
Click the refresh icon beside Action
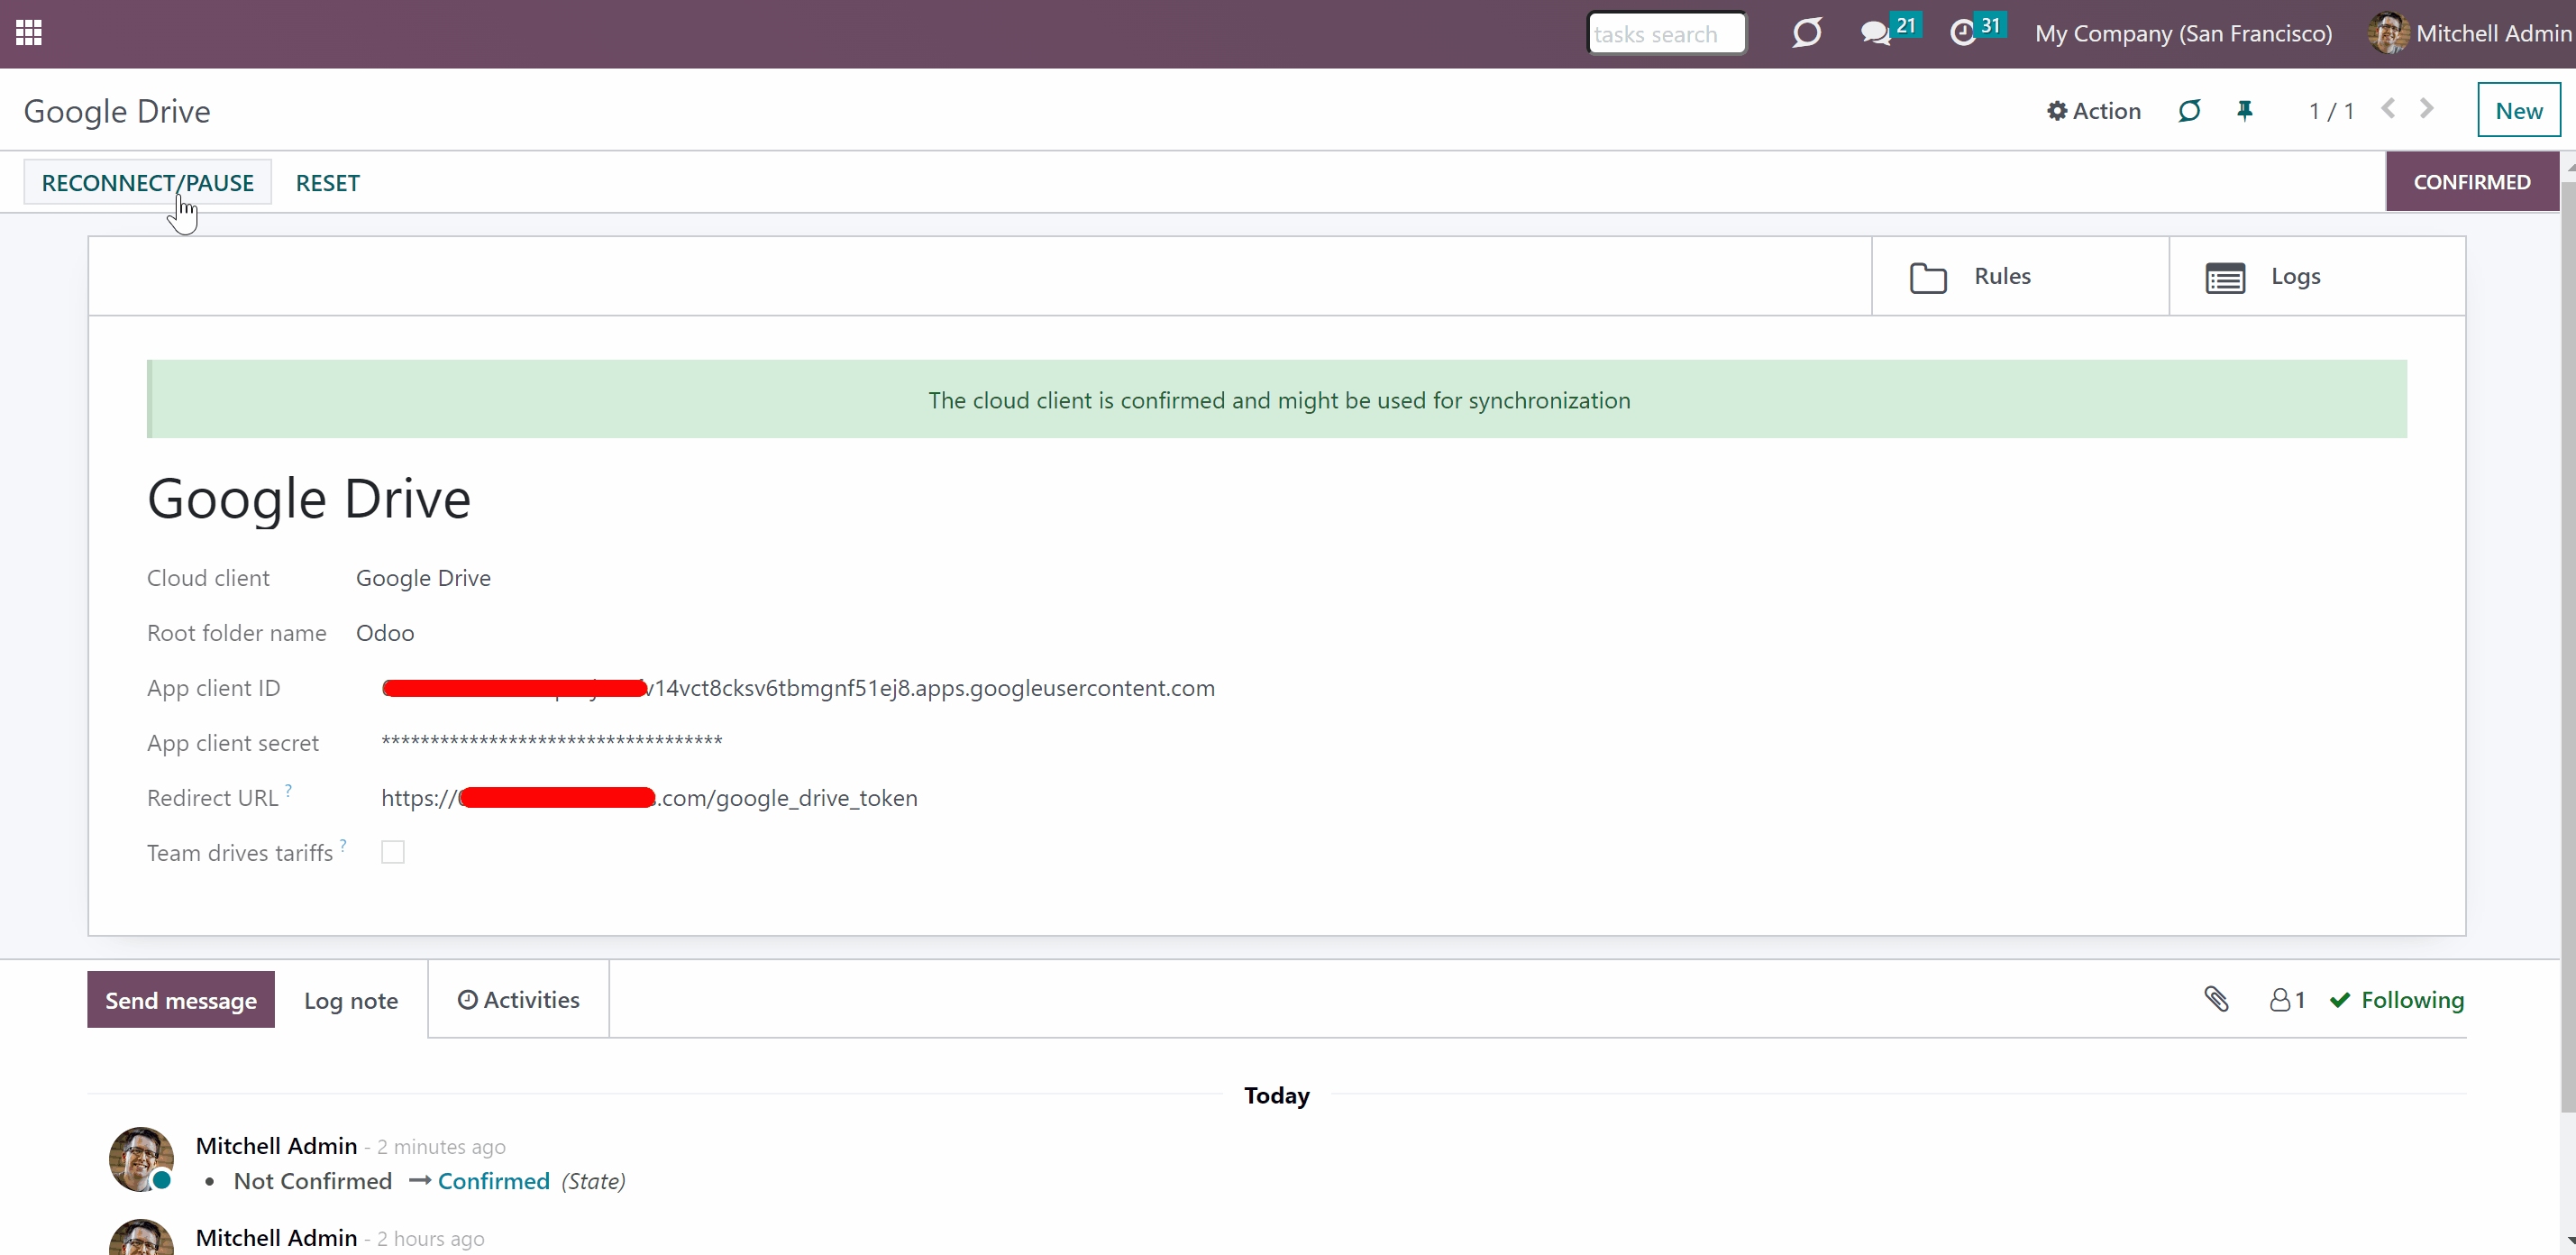tap(2189, 110)
